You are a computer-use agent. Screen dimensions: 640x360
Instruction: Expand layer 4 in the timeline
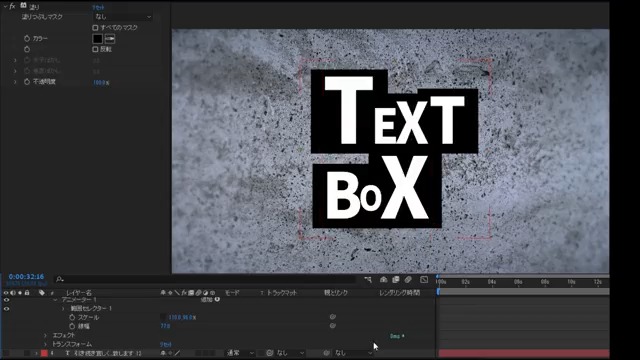[36, 353]
